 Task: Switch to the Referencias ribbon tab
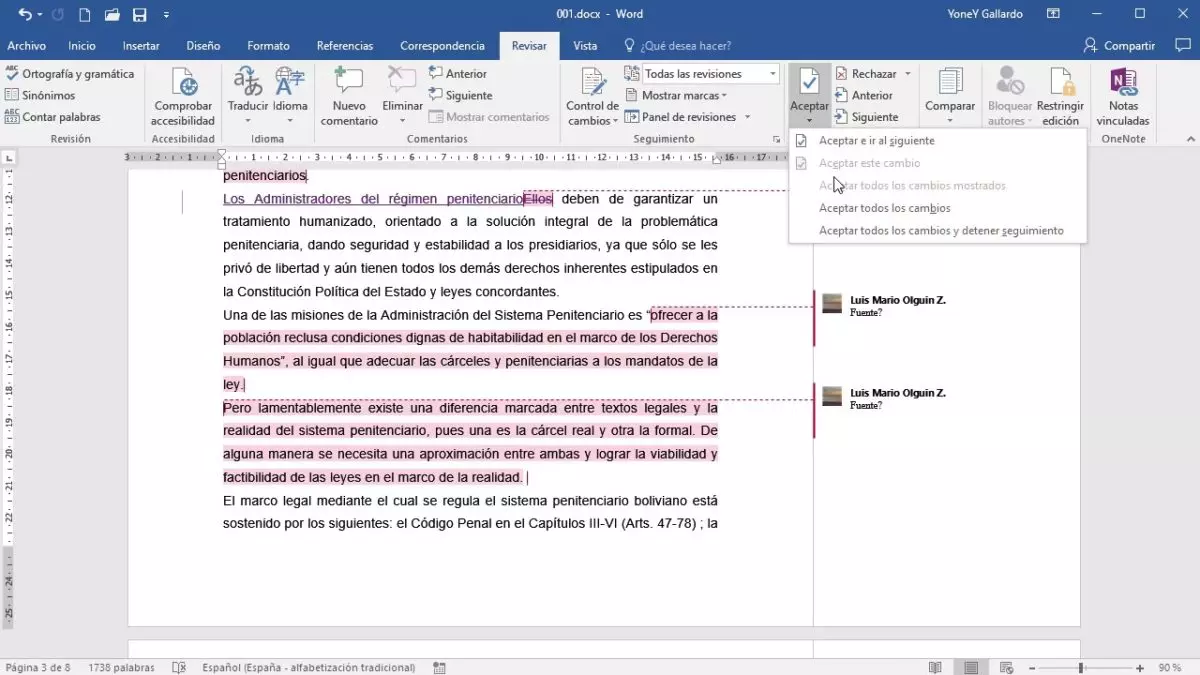[344, 46]
